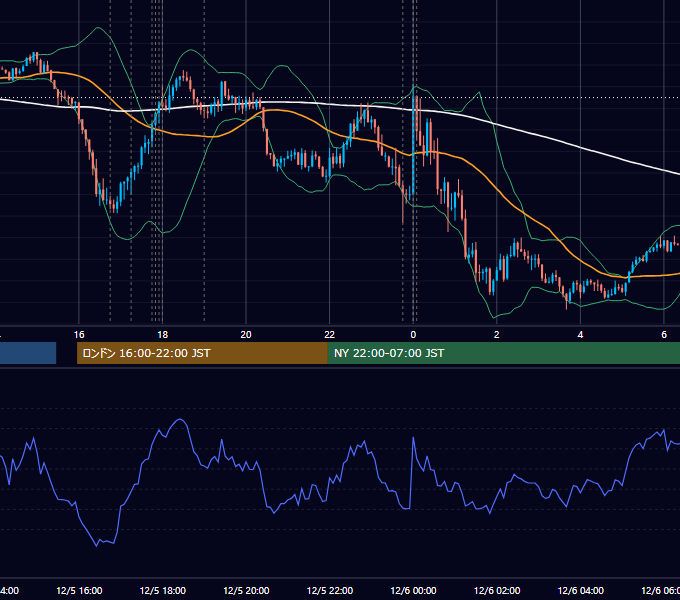The width and height of the screenshot is (680, 600).
Task: Click the 12/5 22:00 date label
Action: pyautogui.click(x=330, y=591)
